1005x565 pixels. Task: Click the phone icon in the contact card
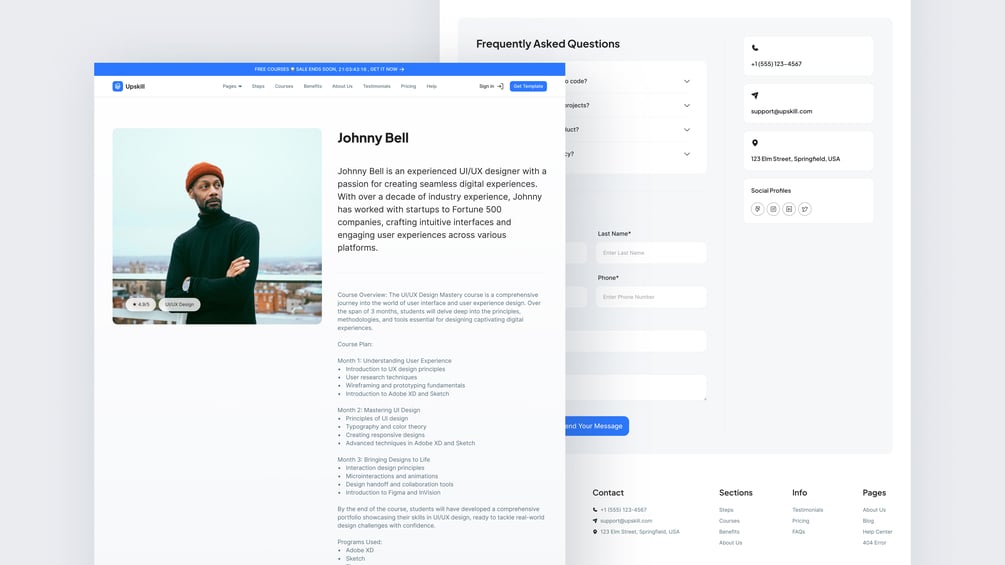755,48
